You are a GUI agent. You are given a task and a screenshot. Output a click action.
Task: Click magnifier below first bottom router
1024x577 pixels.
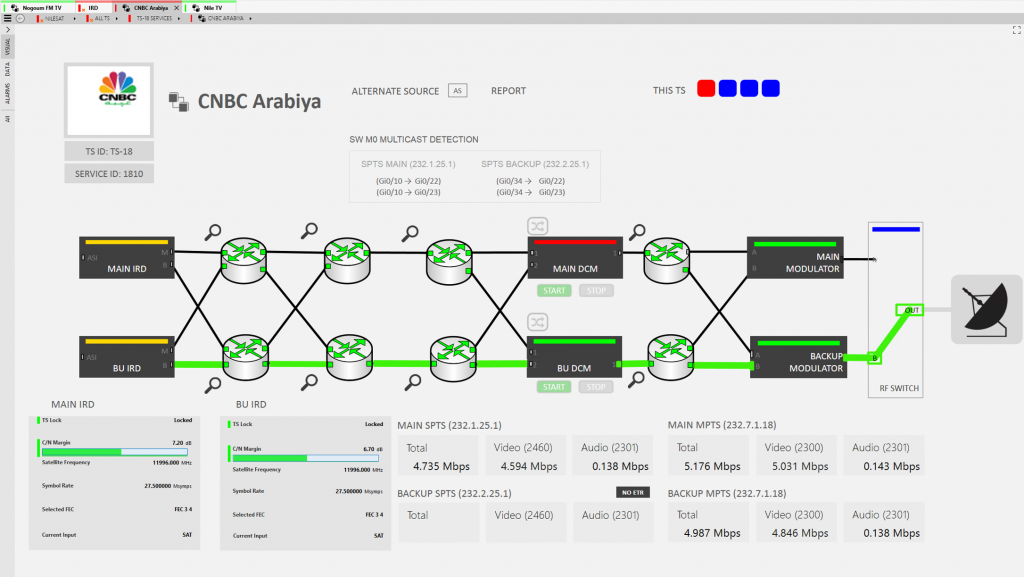(213, 385)
